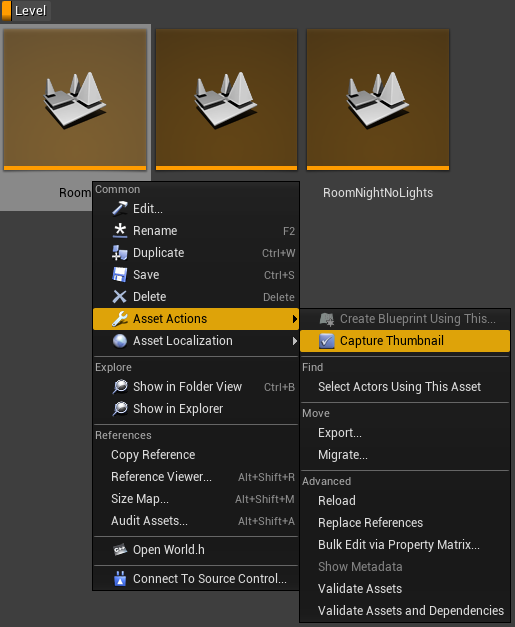Click the hammer icon next to Edit
The width and height of the screenshot is (515, 627).
coord(120,208)
